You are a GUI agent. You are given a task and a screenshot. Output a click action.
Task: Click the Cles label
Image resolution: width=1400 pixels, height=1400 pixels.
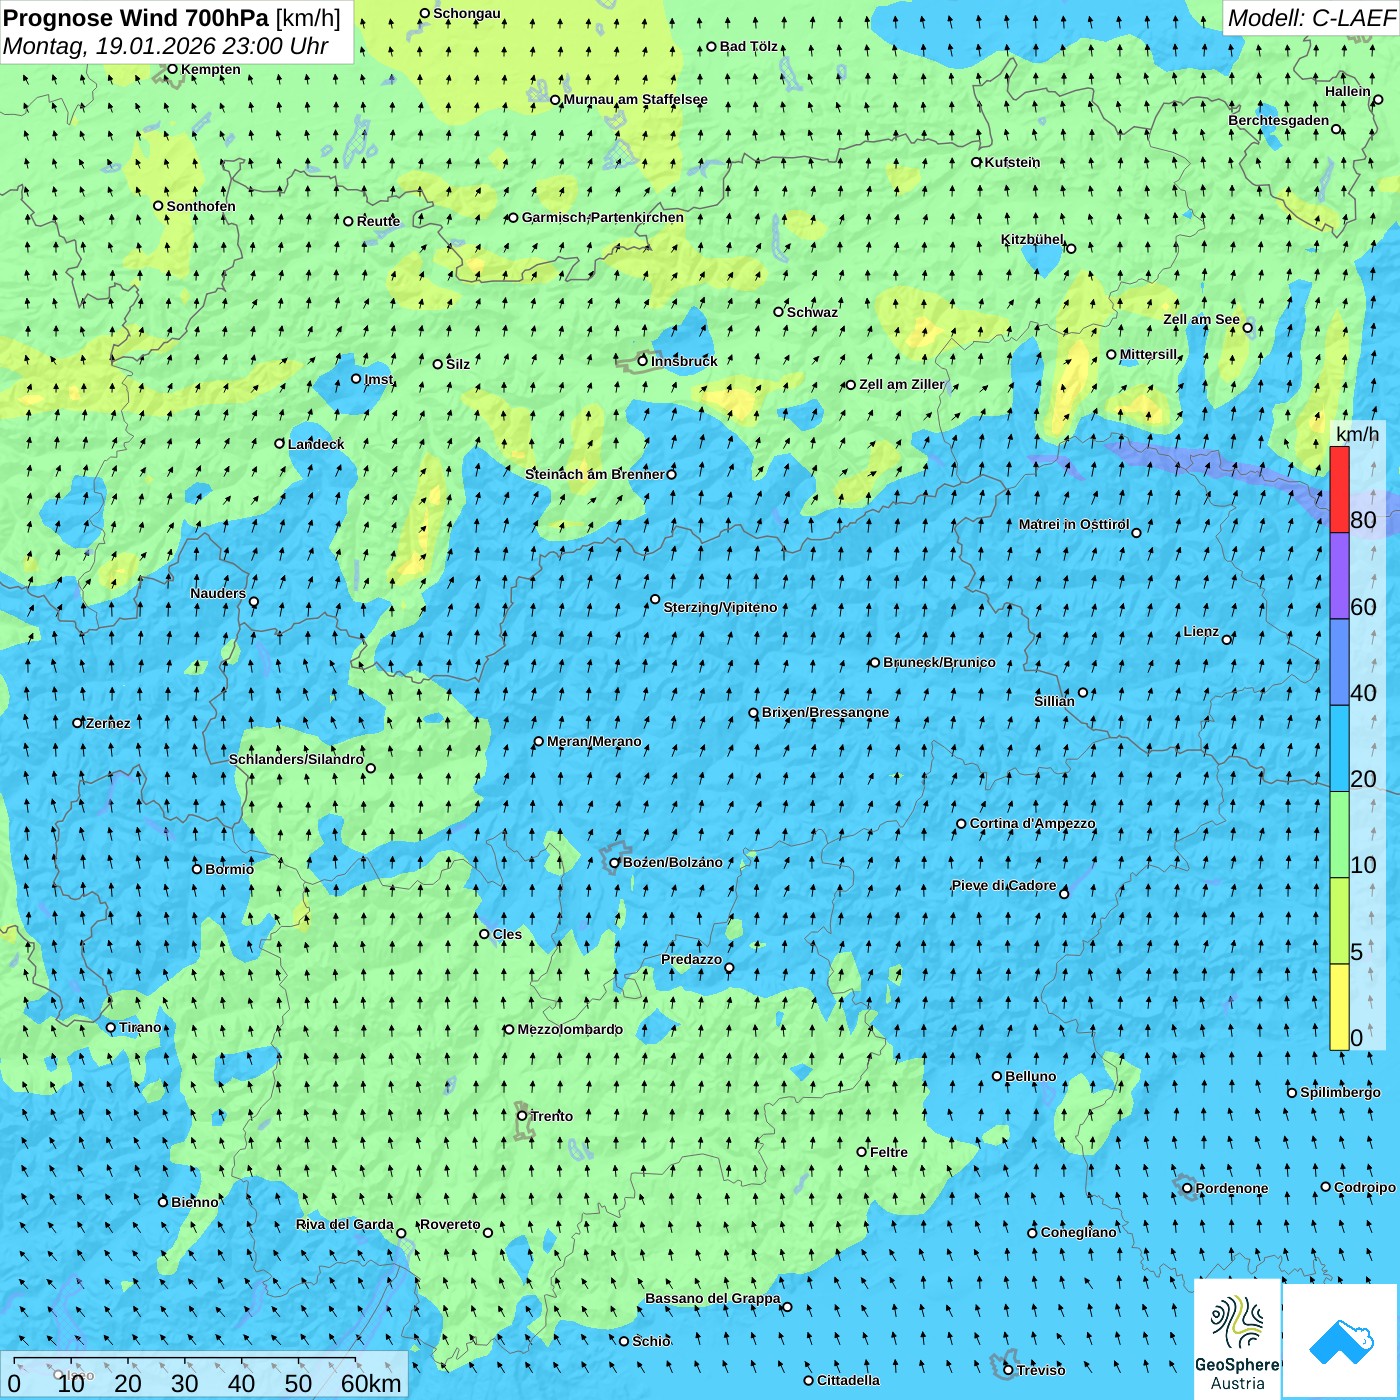tap(507, 935)
